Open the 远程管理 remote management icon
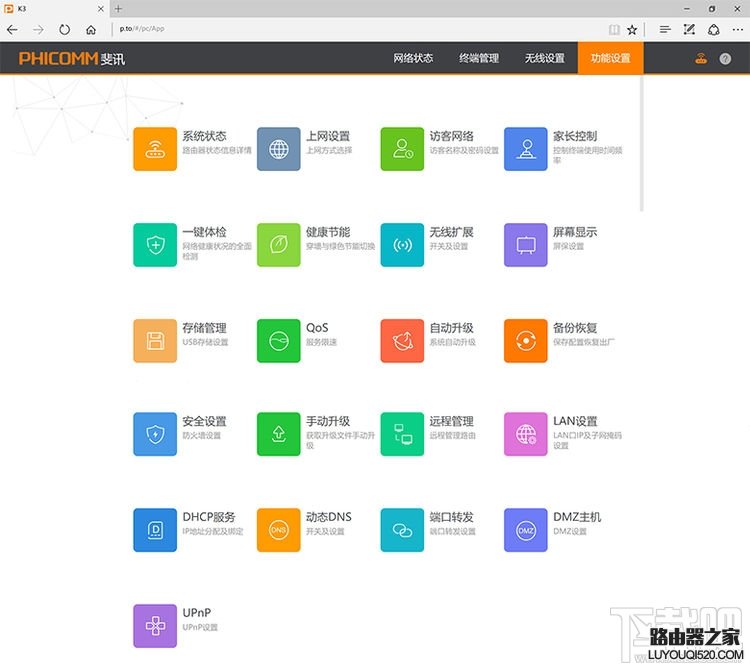The width and height of the screenshot is (750, 668). point(402,434)
